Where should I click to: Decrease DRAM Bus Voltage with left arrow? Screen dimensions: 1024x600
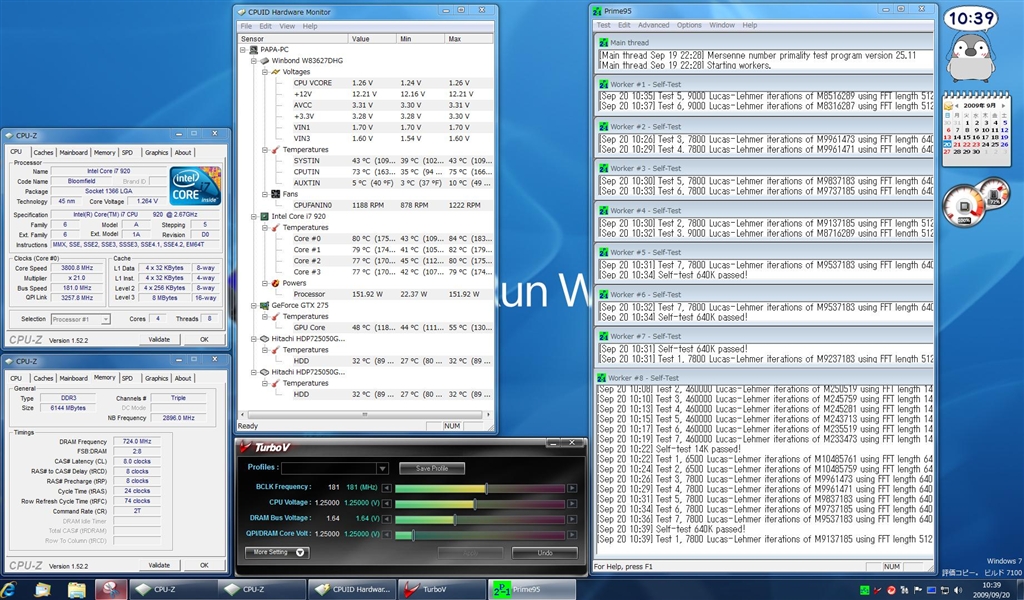387,520
